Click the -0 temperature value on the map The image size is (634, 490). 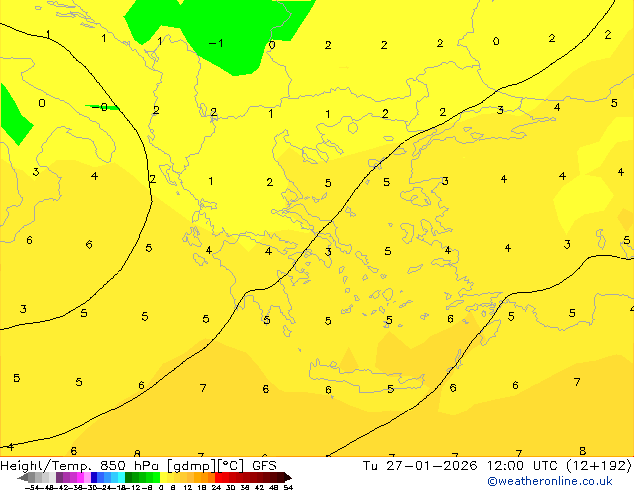click(x=100, y=107)
